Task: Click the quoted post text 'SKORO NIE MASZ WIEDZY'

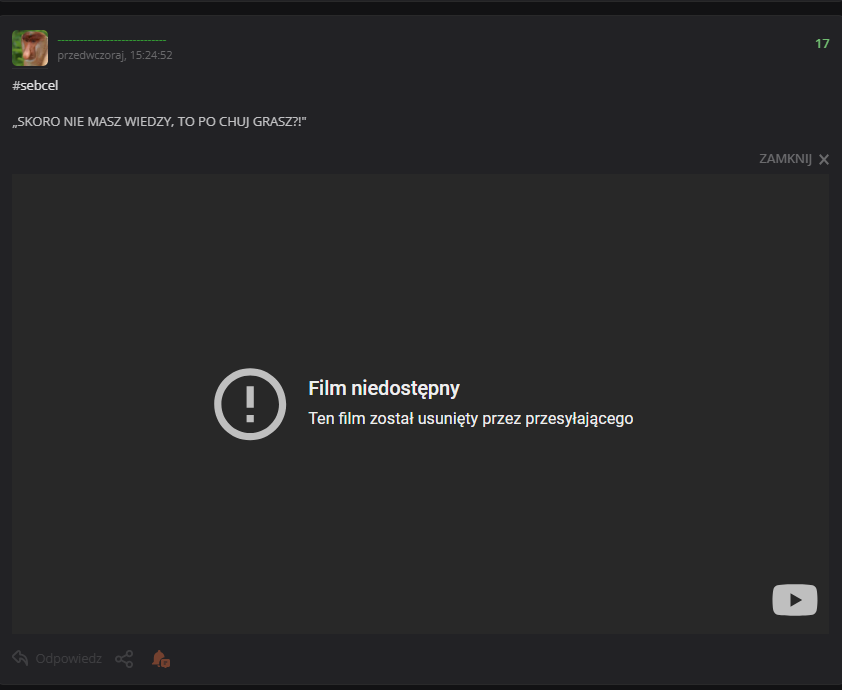Action: [100, 121]
